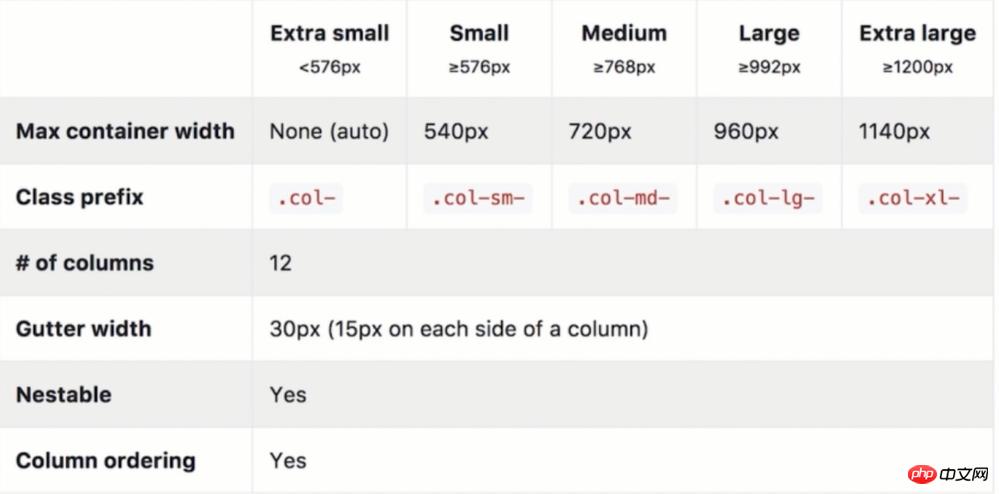Screen dimensions: 999x494
Task: Select the Medium column header
Action: (x=624, y=33)
